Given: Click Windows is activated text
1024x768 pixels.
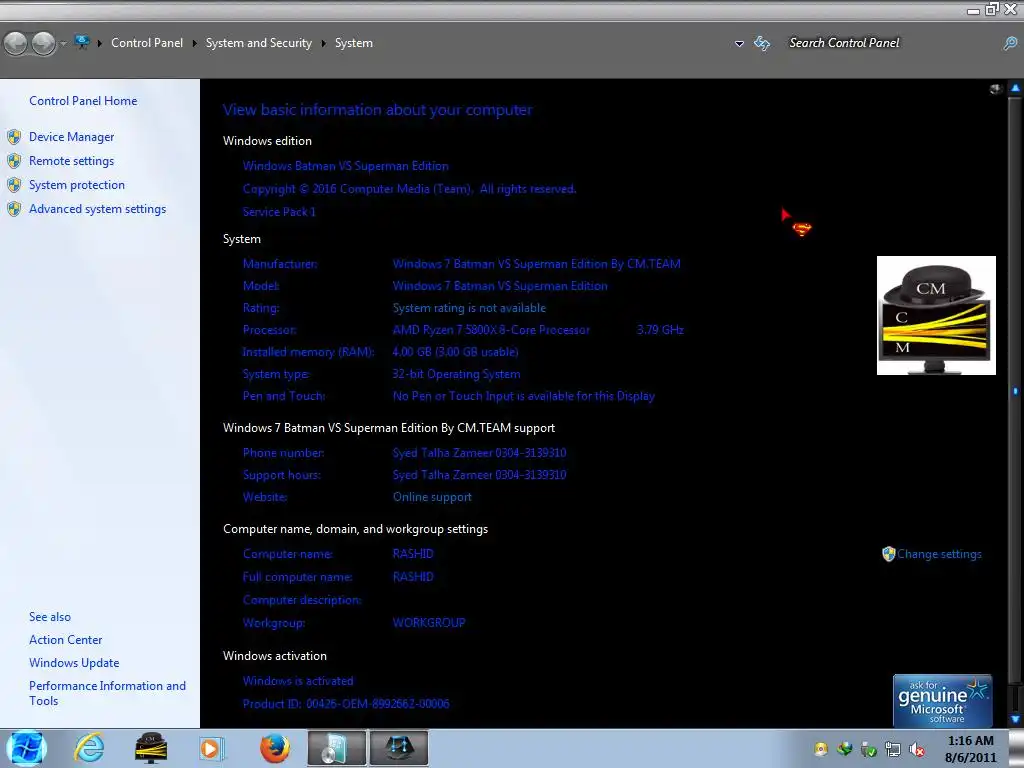Looking at the screenshot, I should coord(298,680).
